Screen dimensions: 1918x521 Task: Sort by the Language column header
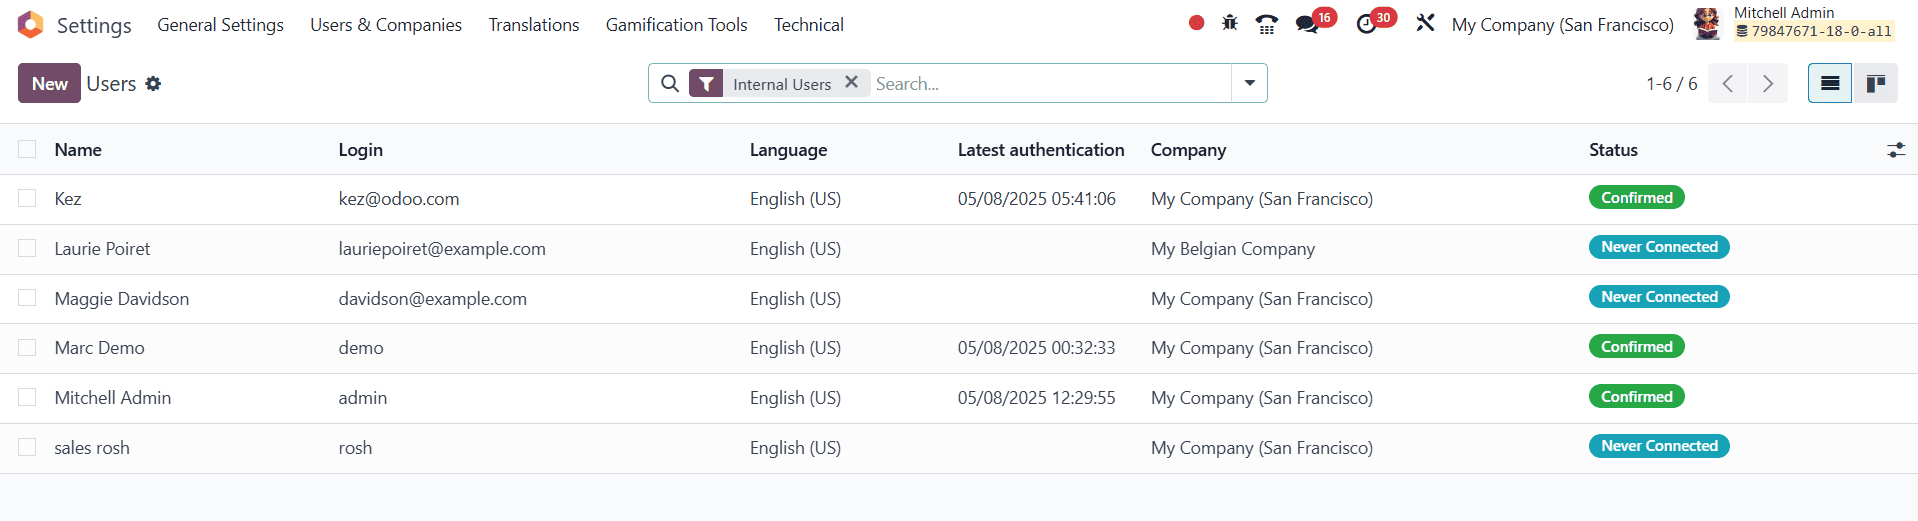coord(788,149)
